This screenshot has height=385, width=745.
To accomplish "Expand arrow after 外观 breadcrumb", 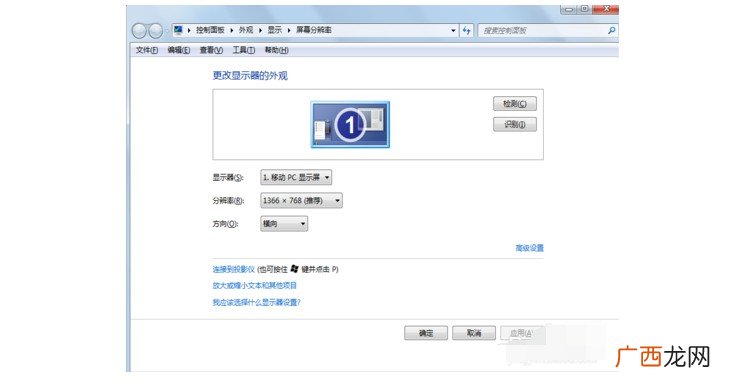I will 260,30.
